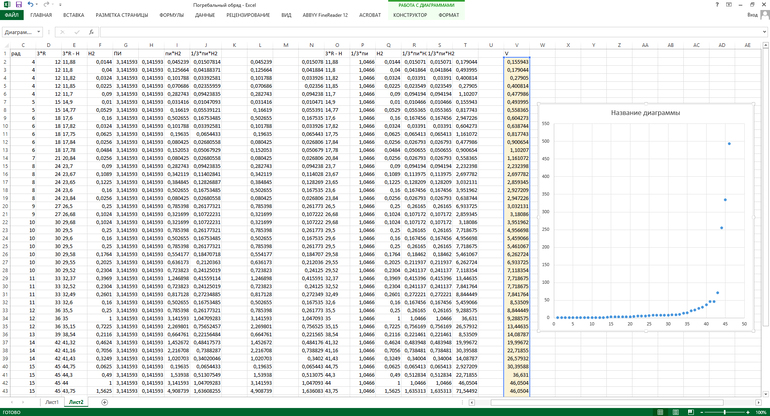Click the Redo arrow icon

46,4
